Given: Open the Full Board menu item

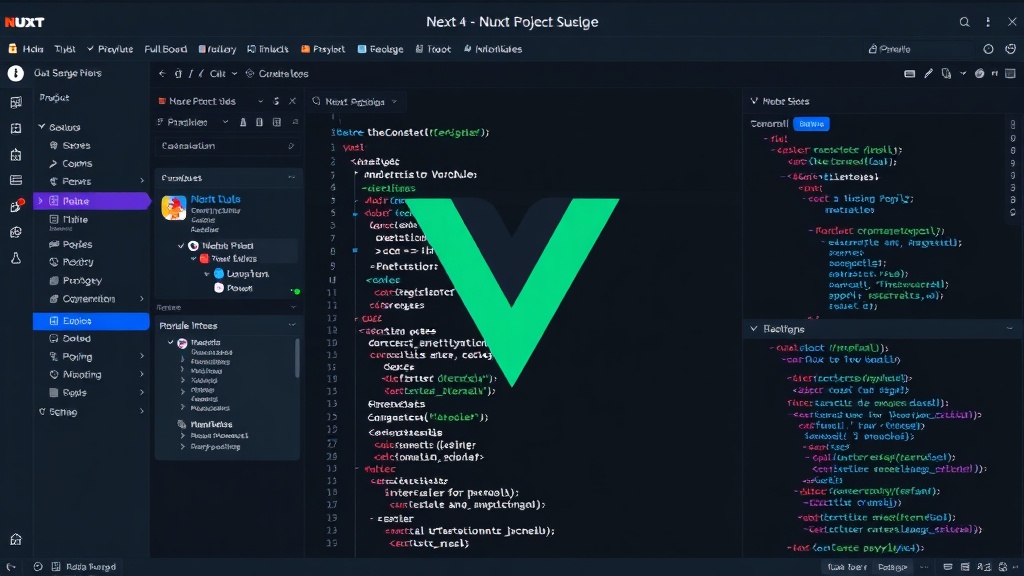Looking at the screenshot, I should (x=165, y=49).
